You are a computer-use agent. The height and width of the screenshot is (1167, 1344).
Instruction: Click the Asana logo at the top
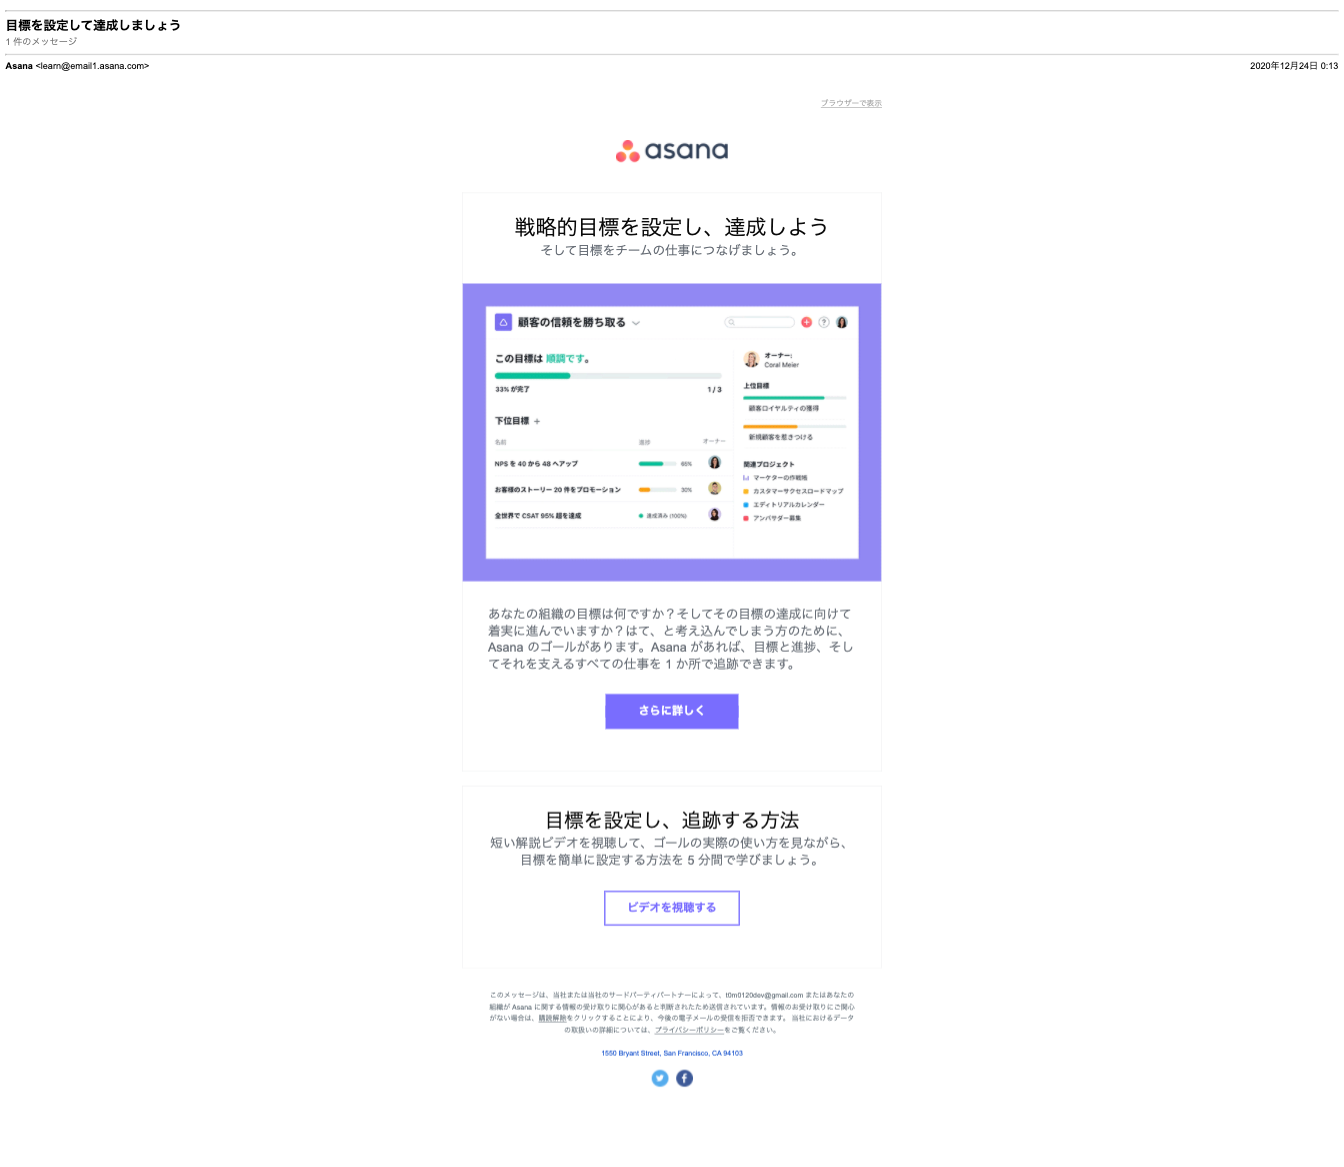[x=672, y=151]
